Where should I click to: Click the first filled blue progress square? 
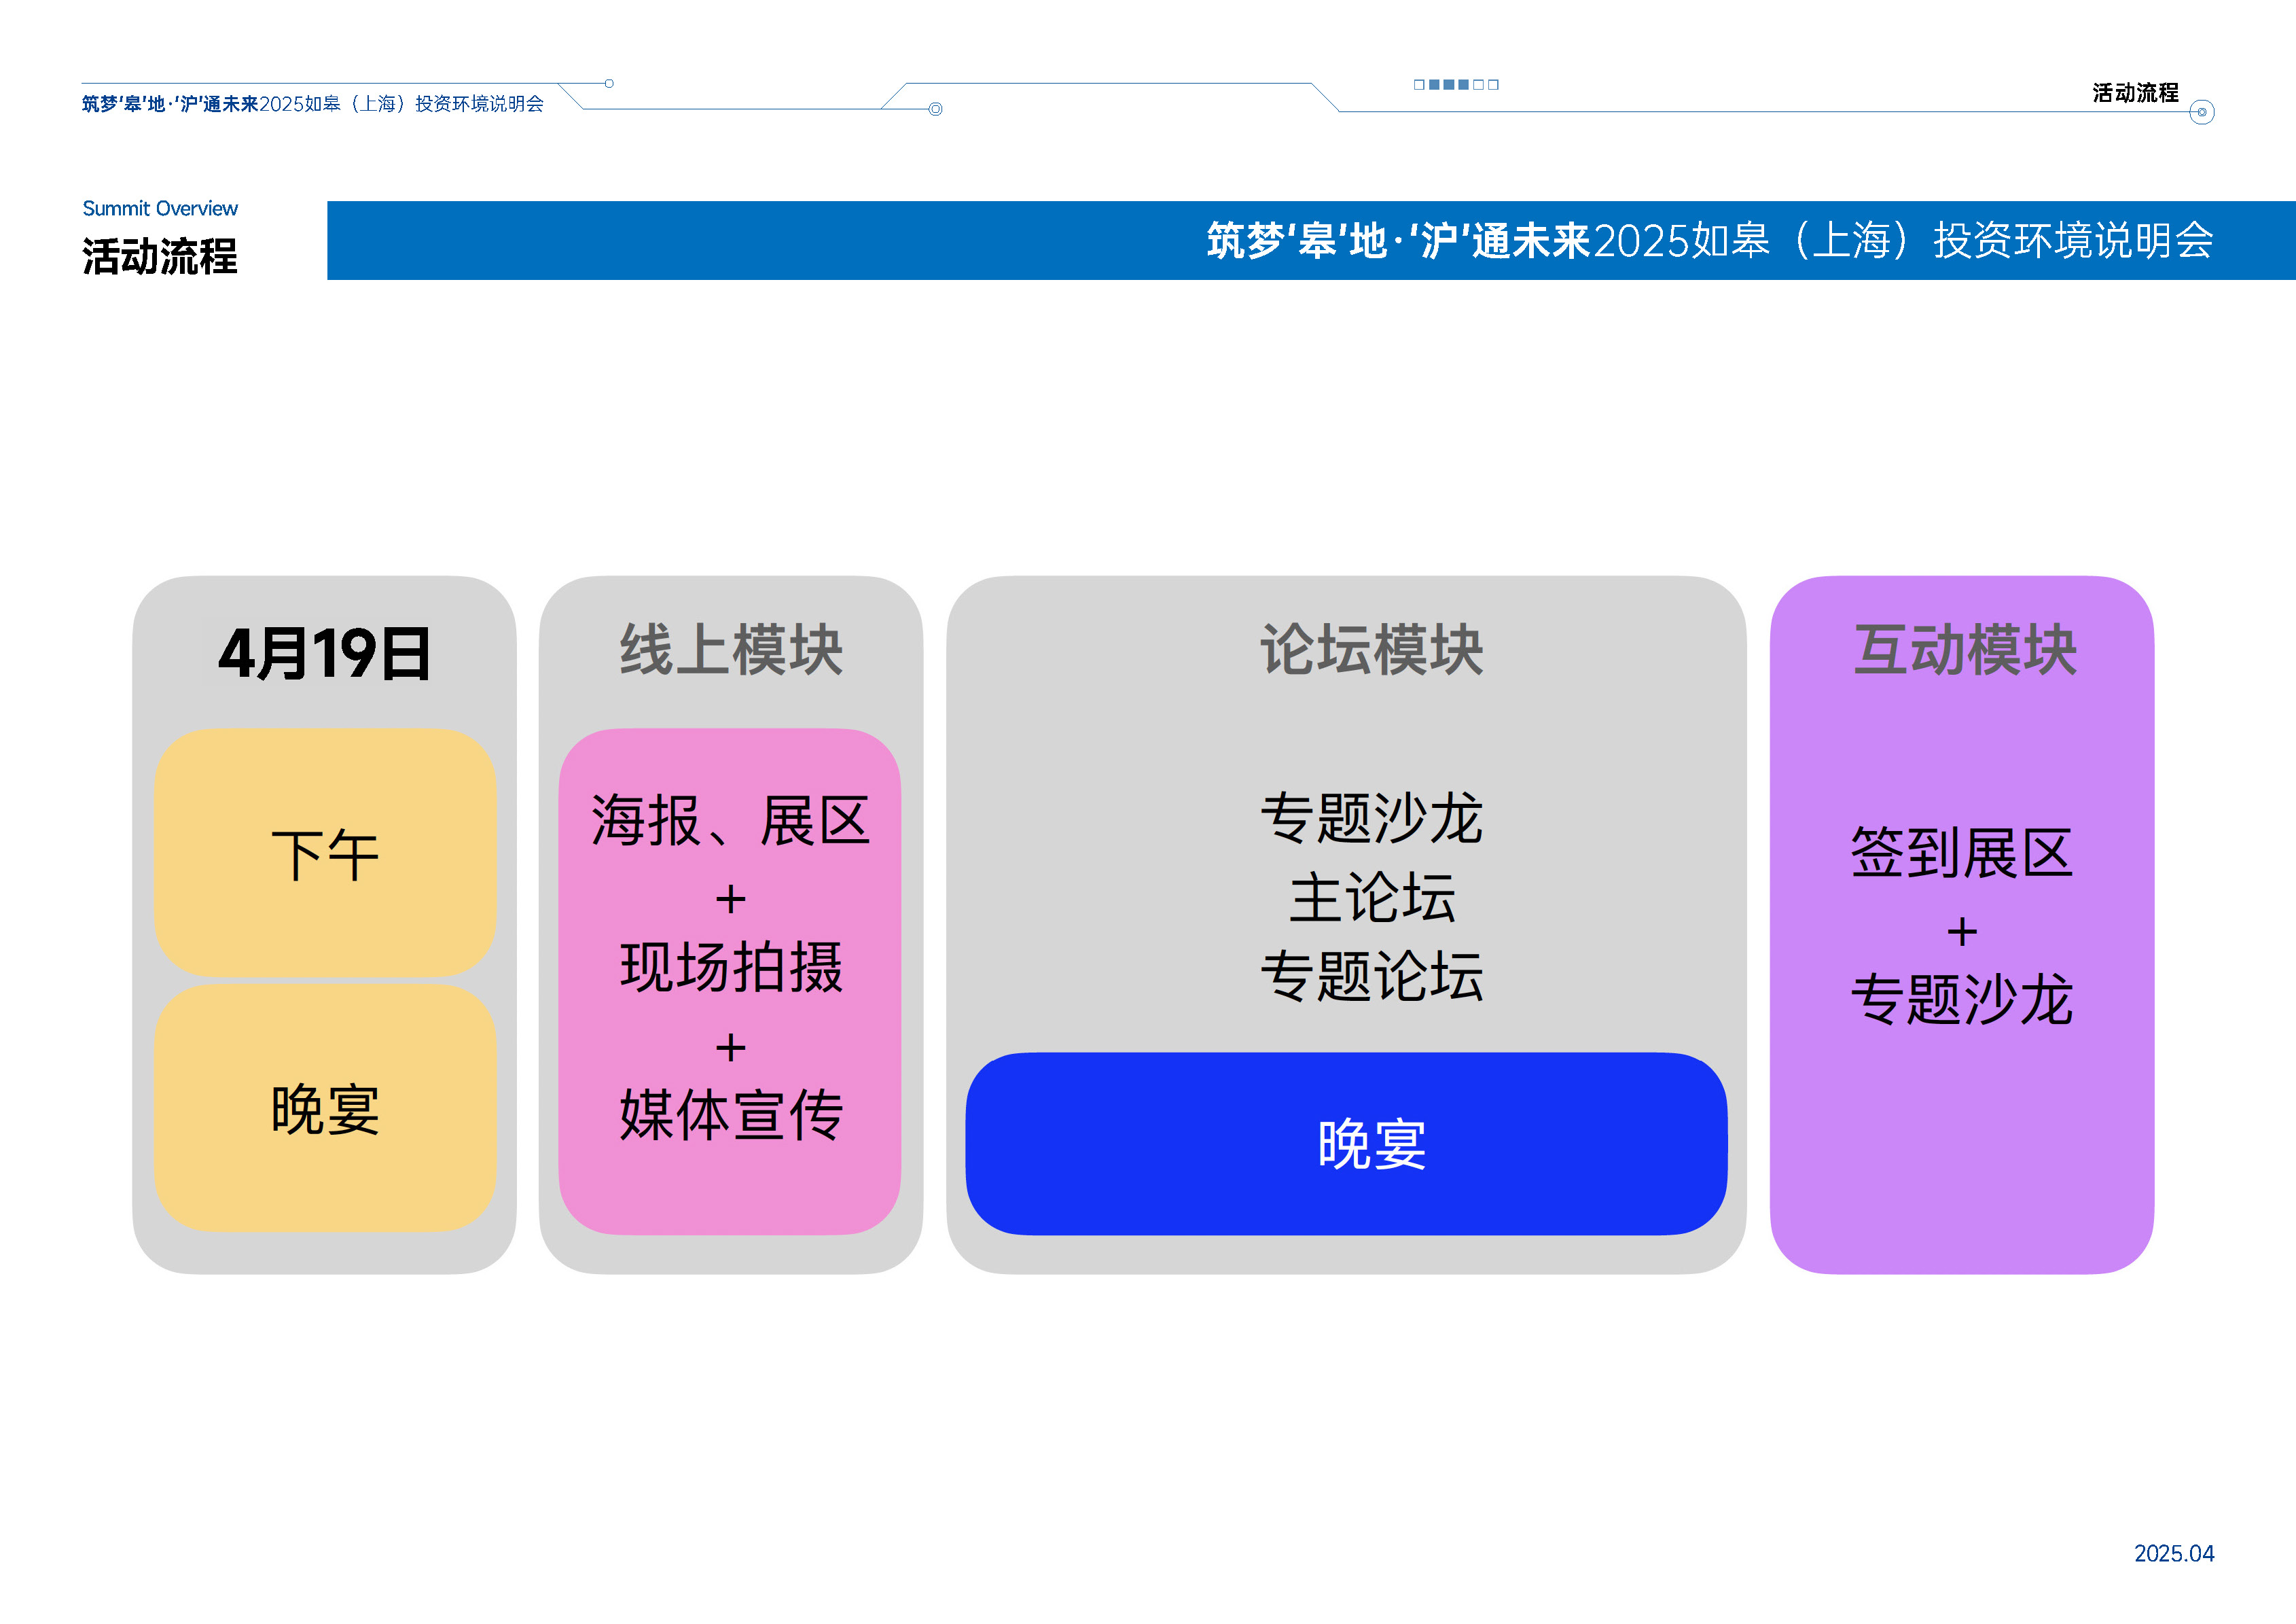[x=1434, y=85]
